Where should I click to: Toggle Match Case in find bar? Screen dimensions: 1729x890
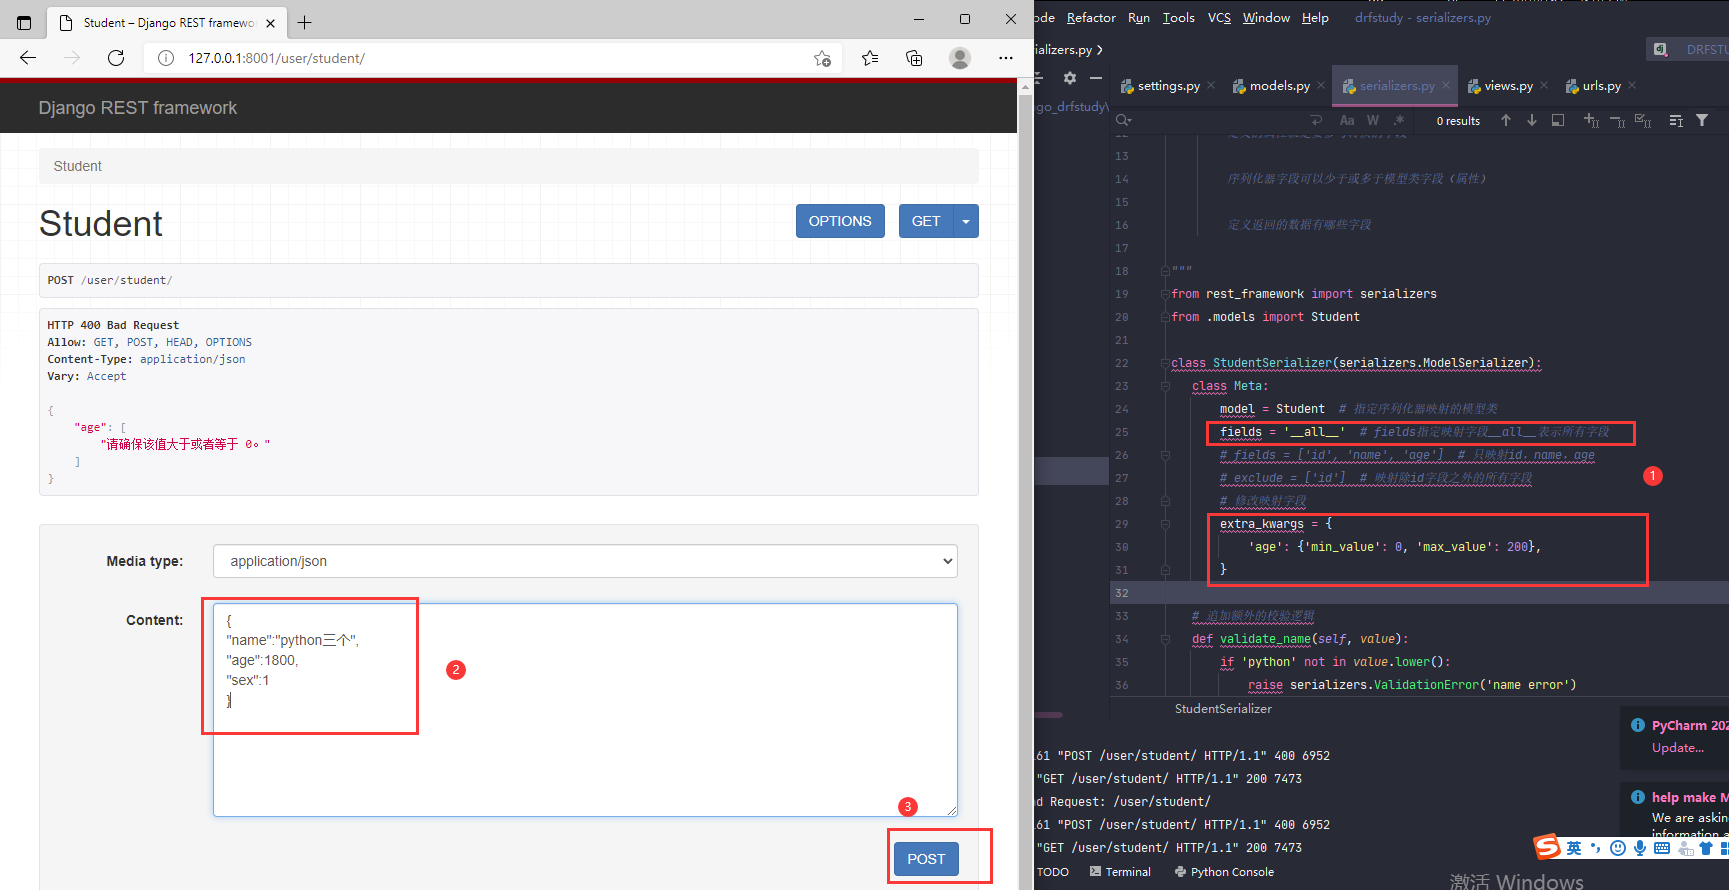click(x=1347, y=120)
